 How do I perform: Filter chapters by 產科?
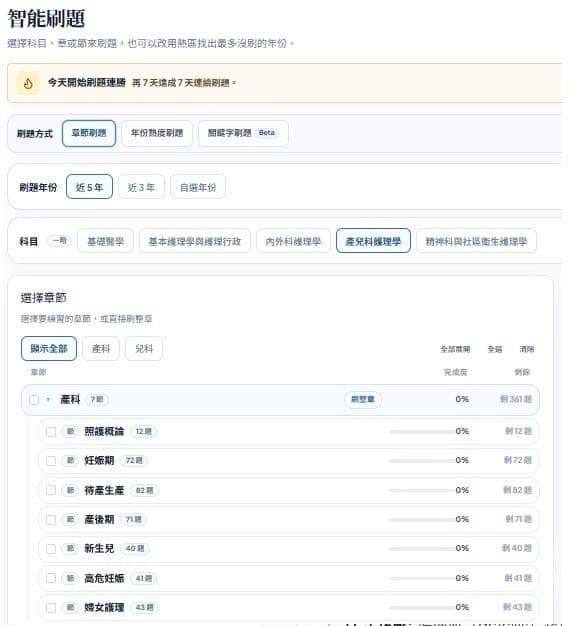(x=101, y=349)
